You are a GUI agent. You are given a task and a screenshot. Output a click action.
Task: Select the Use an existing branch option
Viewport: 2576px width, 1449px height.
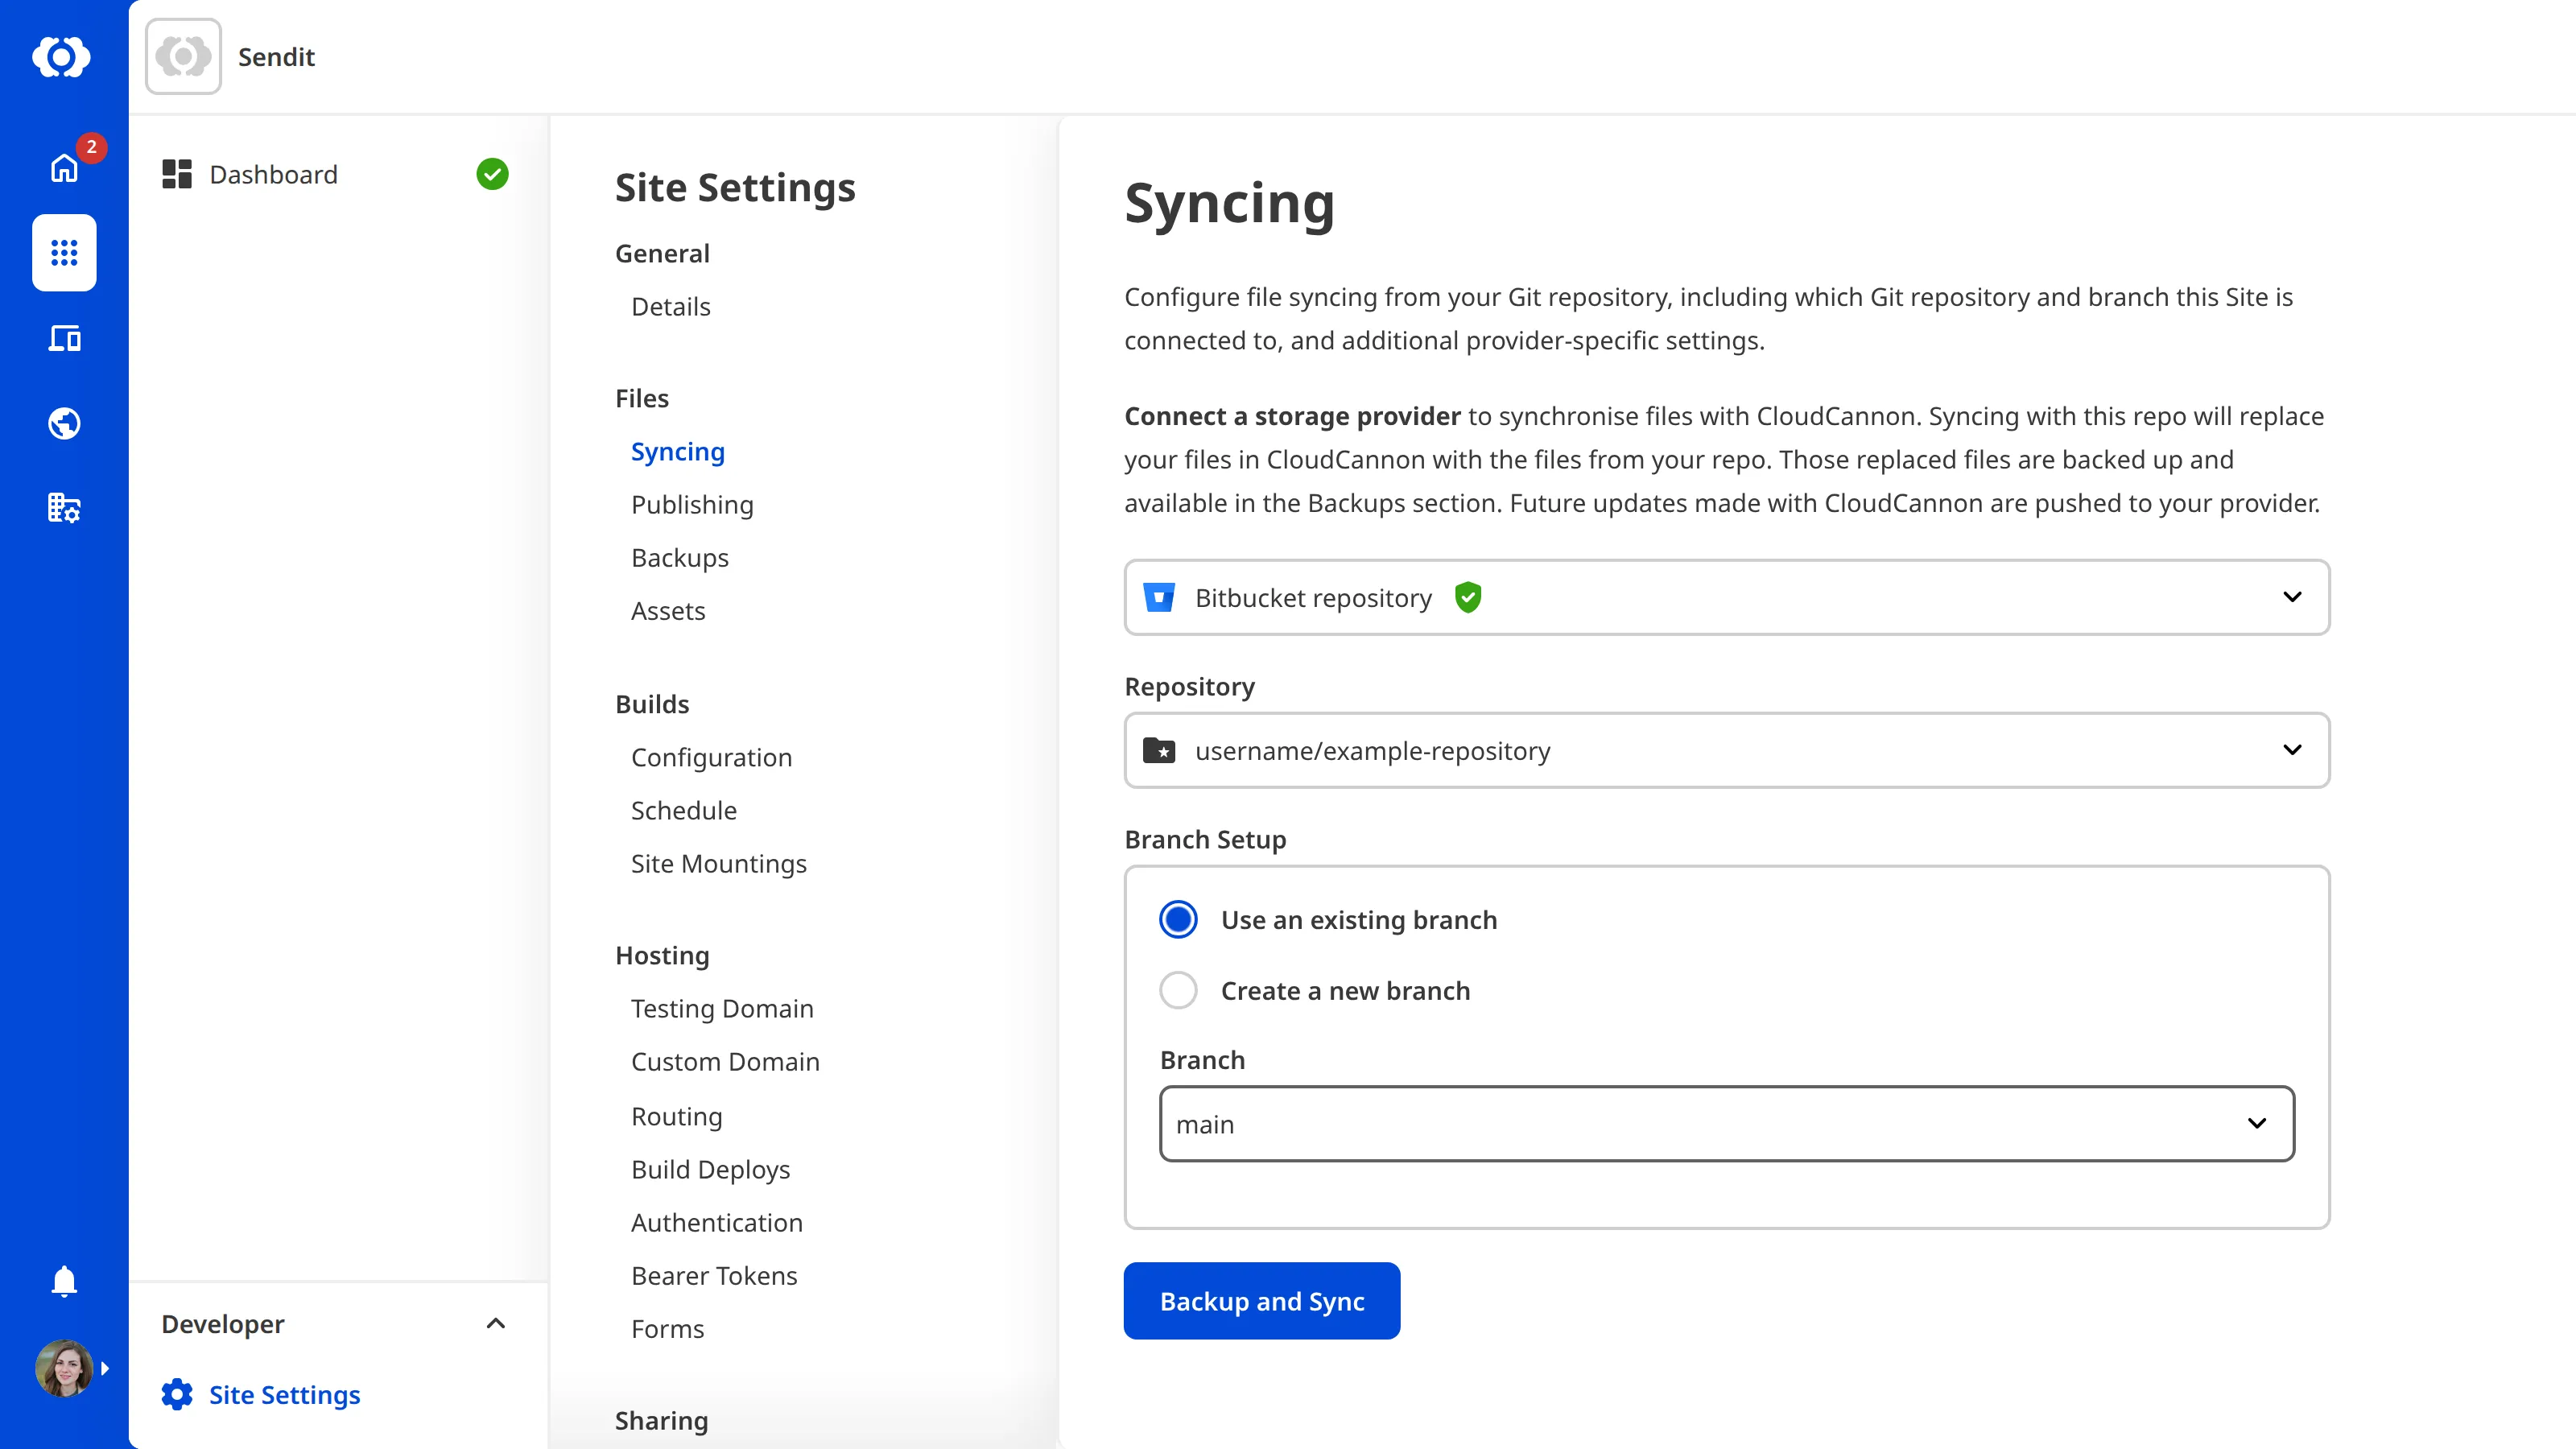click(x=1178, y=919)
